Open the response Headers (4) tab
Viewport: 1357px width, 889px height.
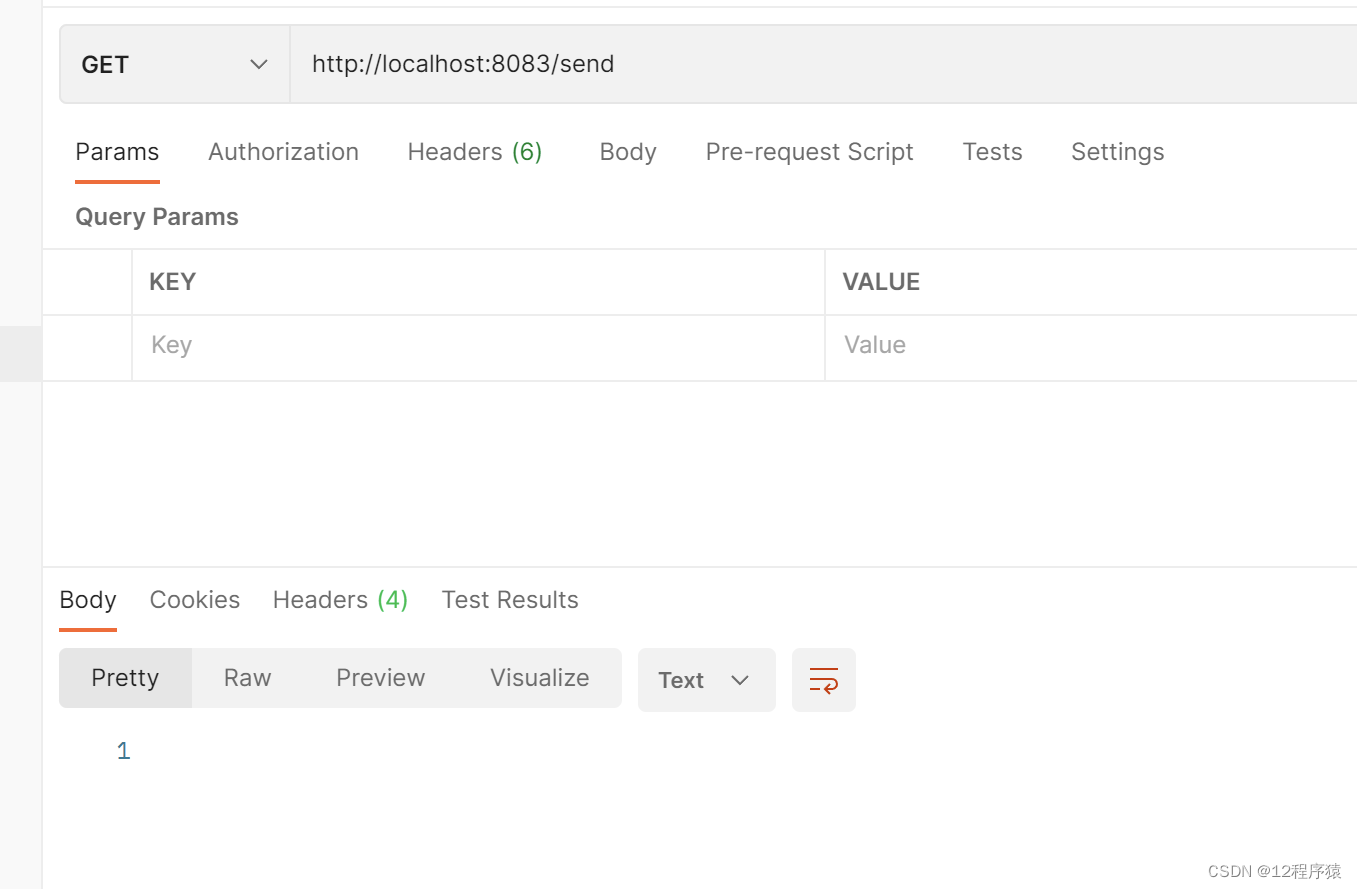[340, 600]
